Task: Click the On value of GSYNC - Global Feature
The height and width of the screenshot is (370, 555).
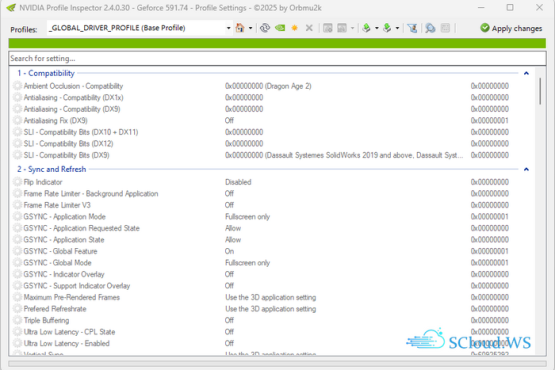Action: [229, 251]
